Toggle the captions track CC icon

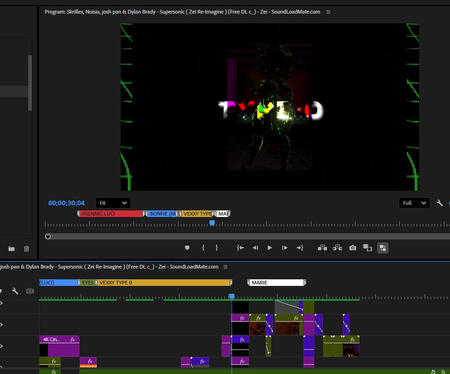[x=30, y=291]
